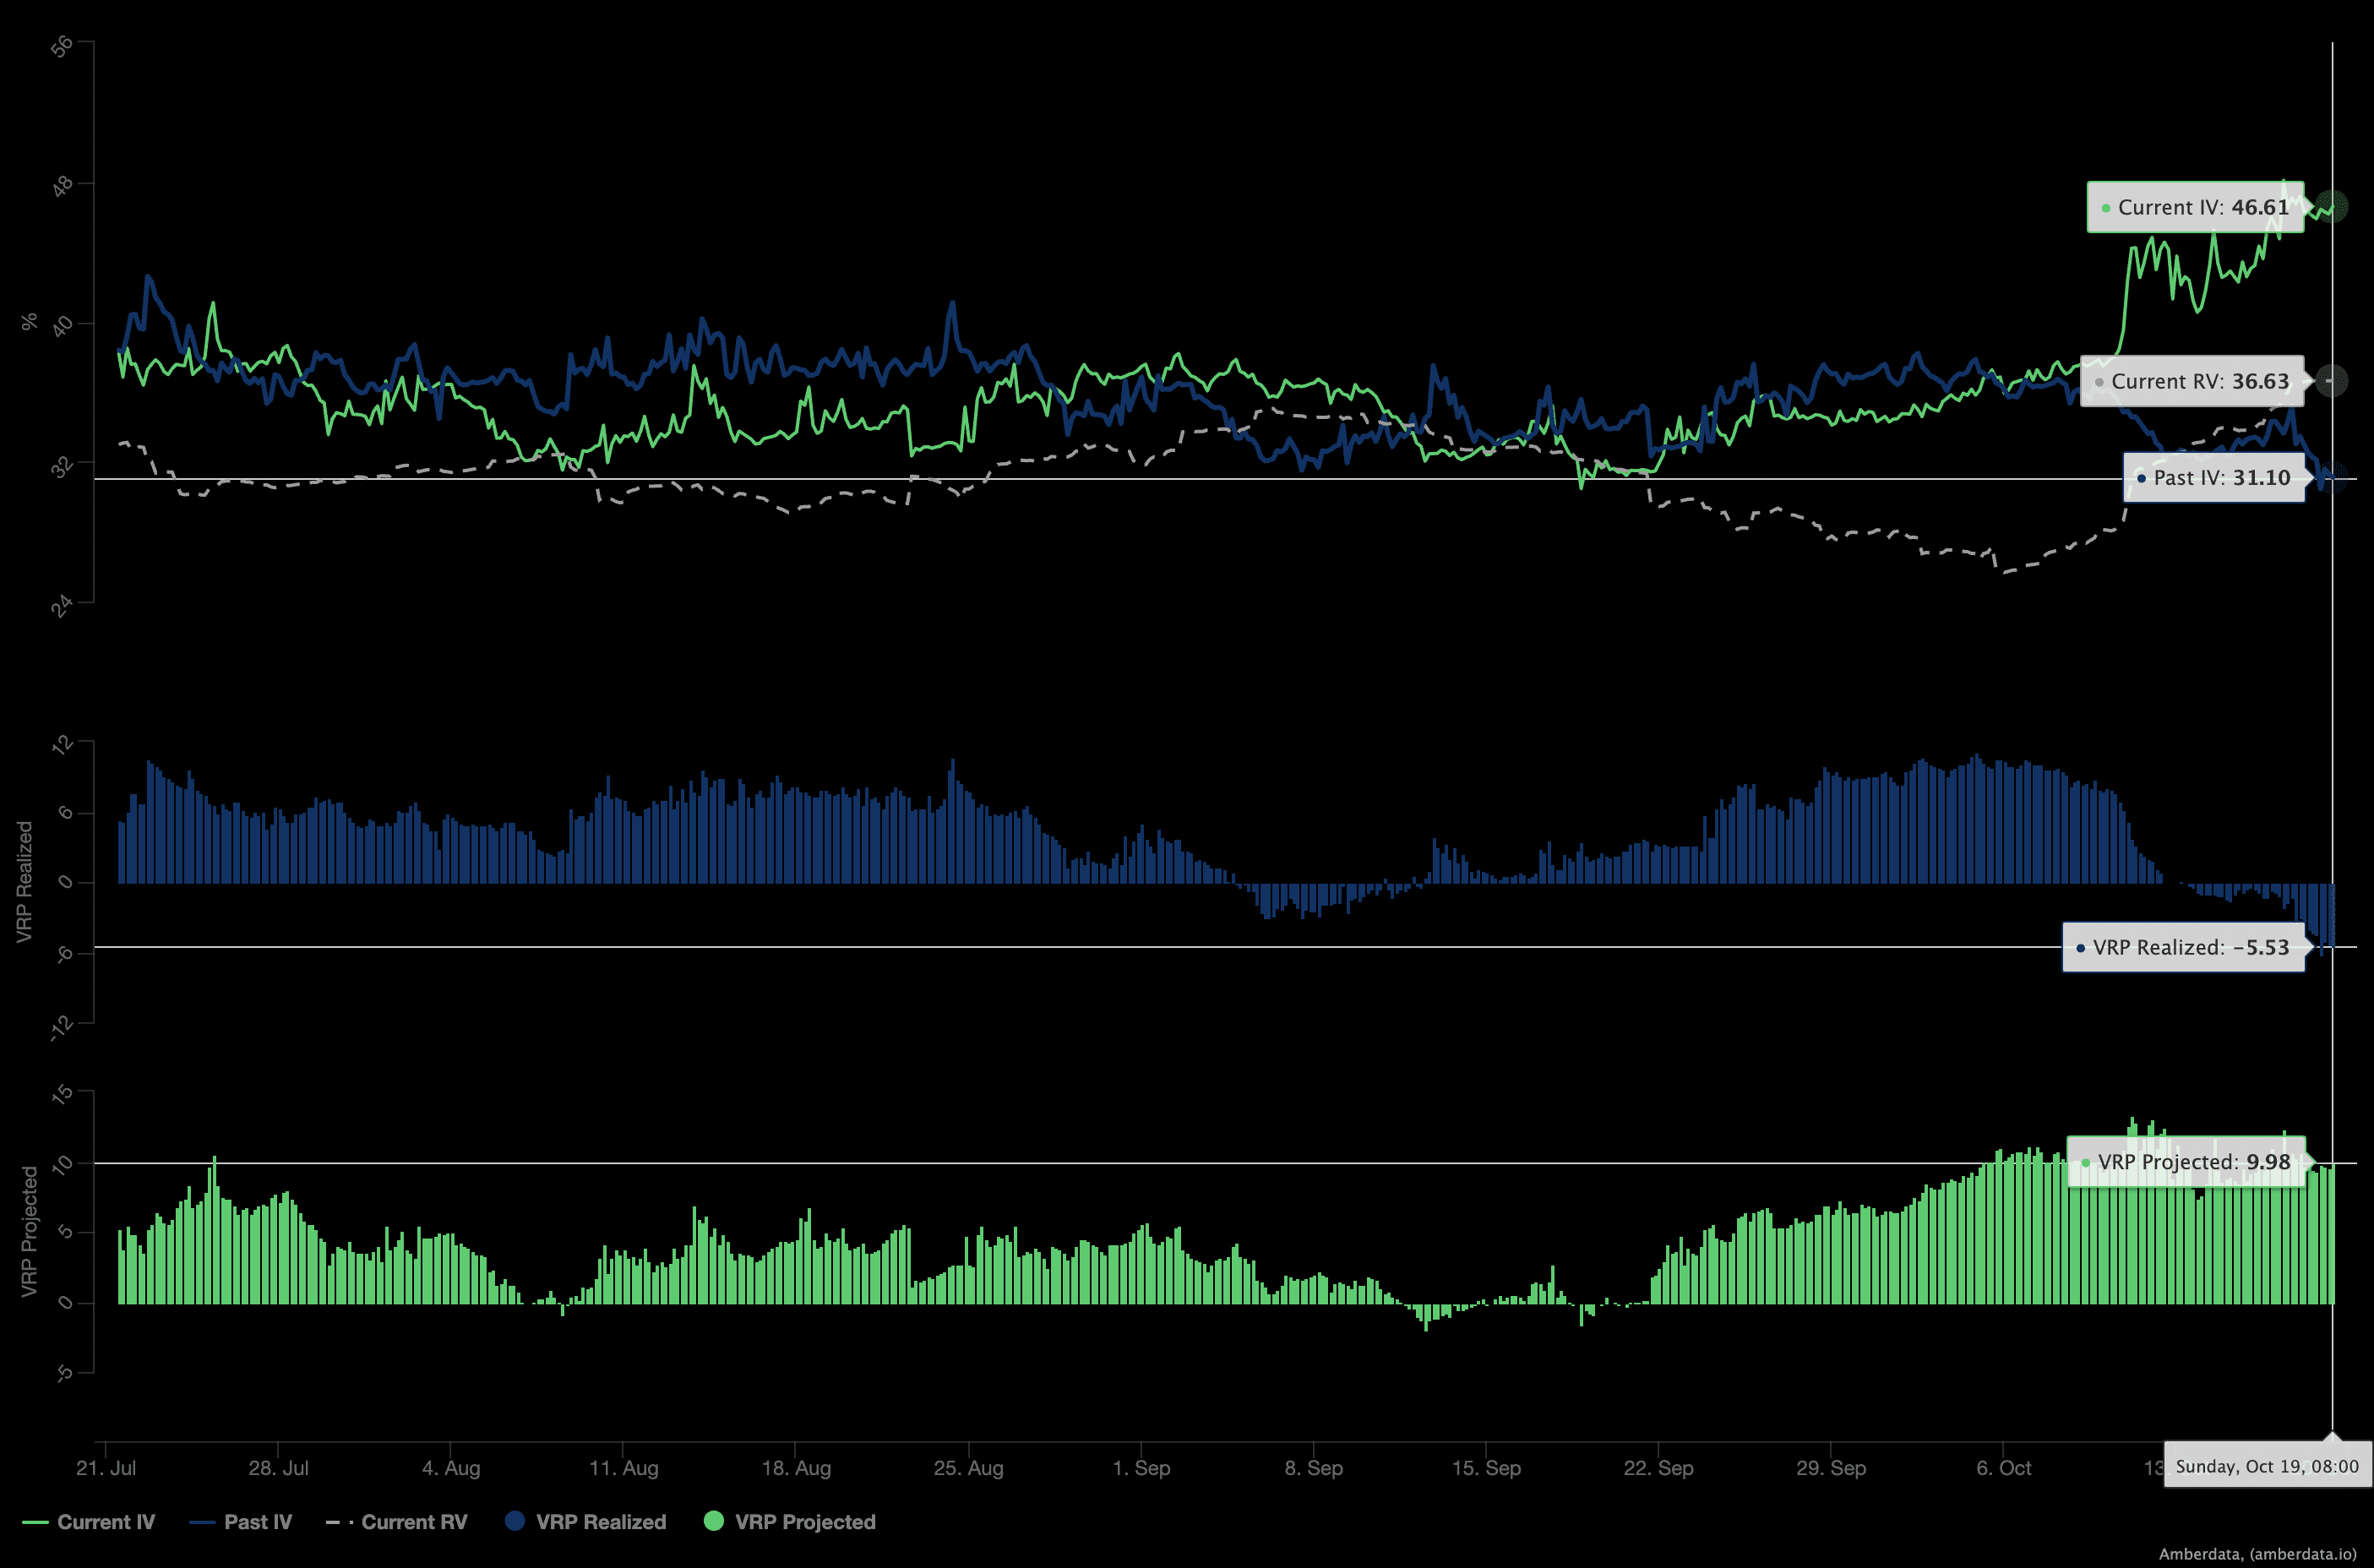Click the grey Current RV endpoint marker
The width and height of the screenshot is (2374, 1568).
pyautogui.click(x=2331, y=381)
